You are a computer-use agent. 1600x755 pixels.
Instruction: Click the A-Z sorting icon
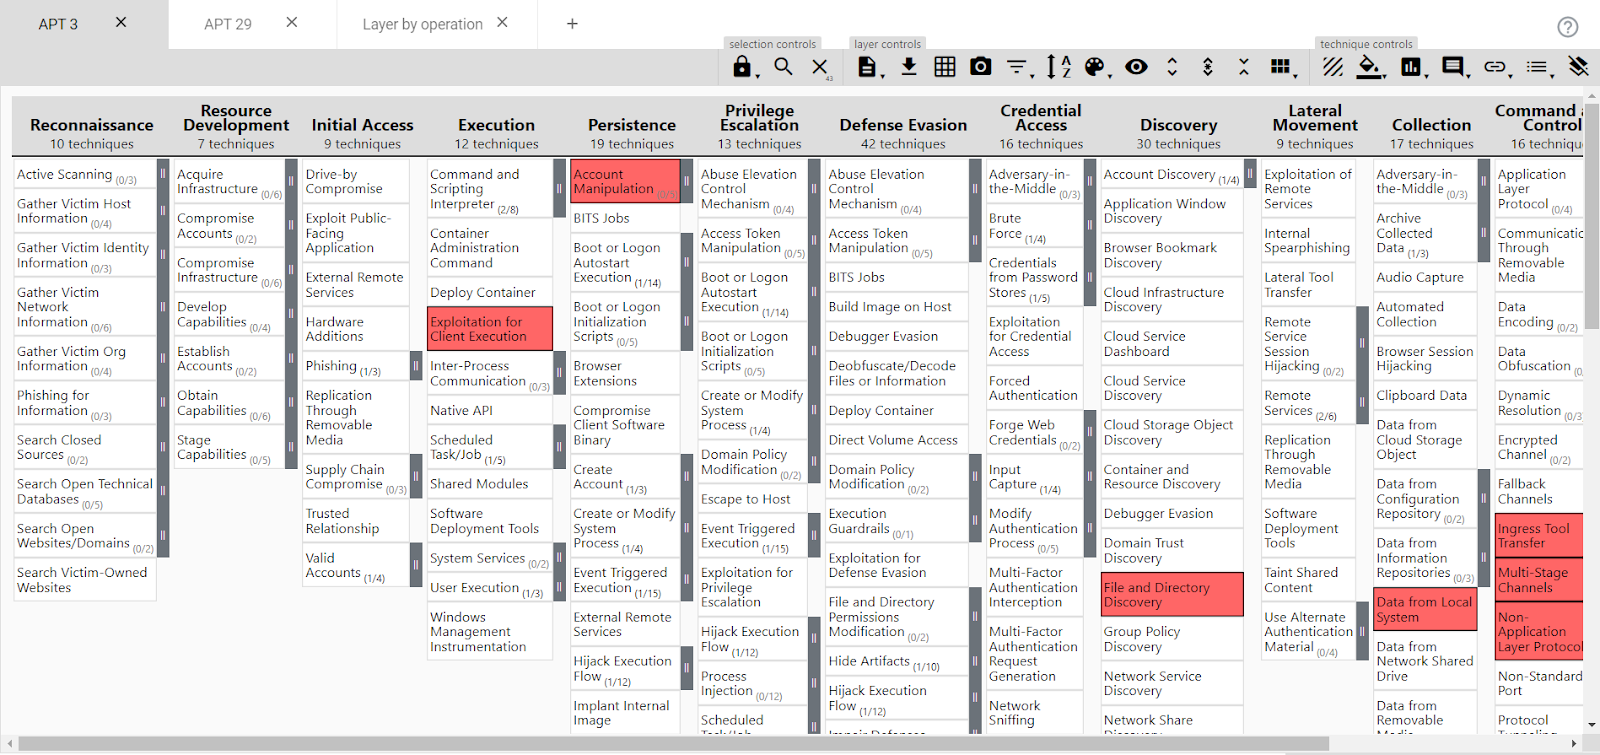(x=1058, y=67)
